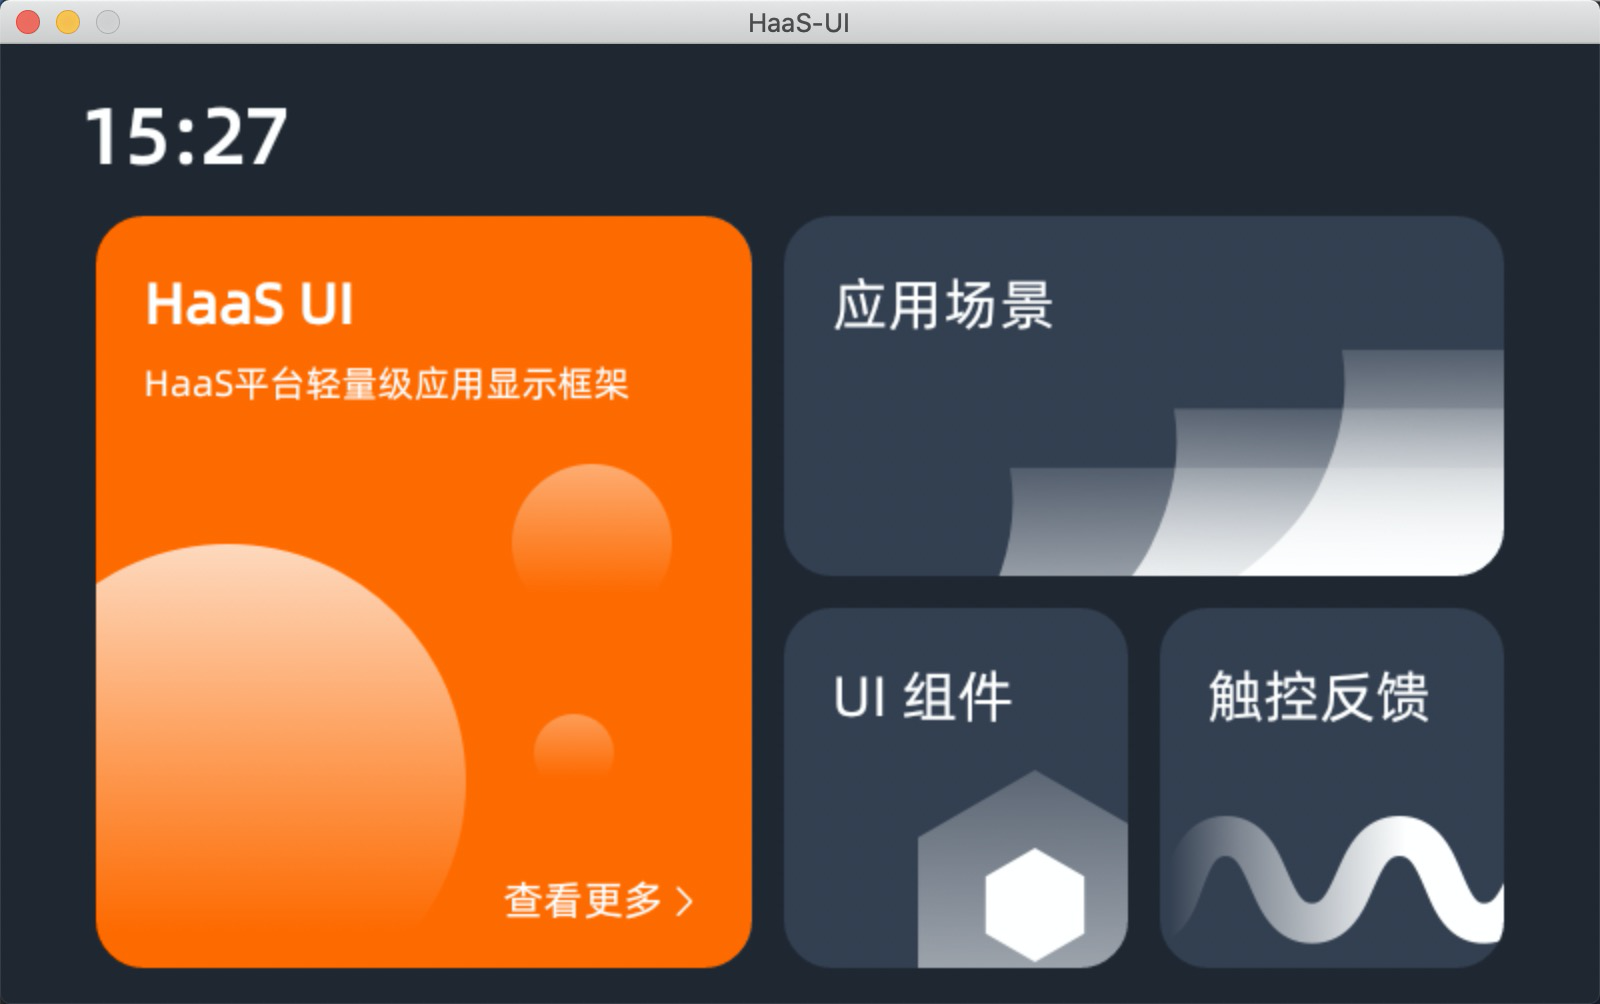Viewport: 1600px width, 1004px height.
Task: Open the 应用场景 card
Action: tap(1143, 395)
